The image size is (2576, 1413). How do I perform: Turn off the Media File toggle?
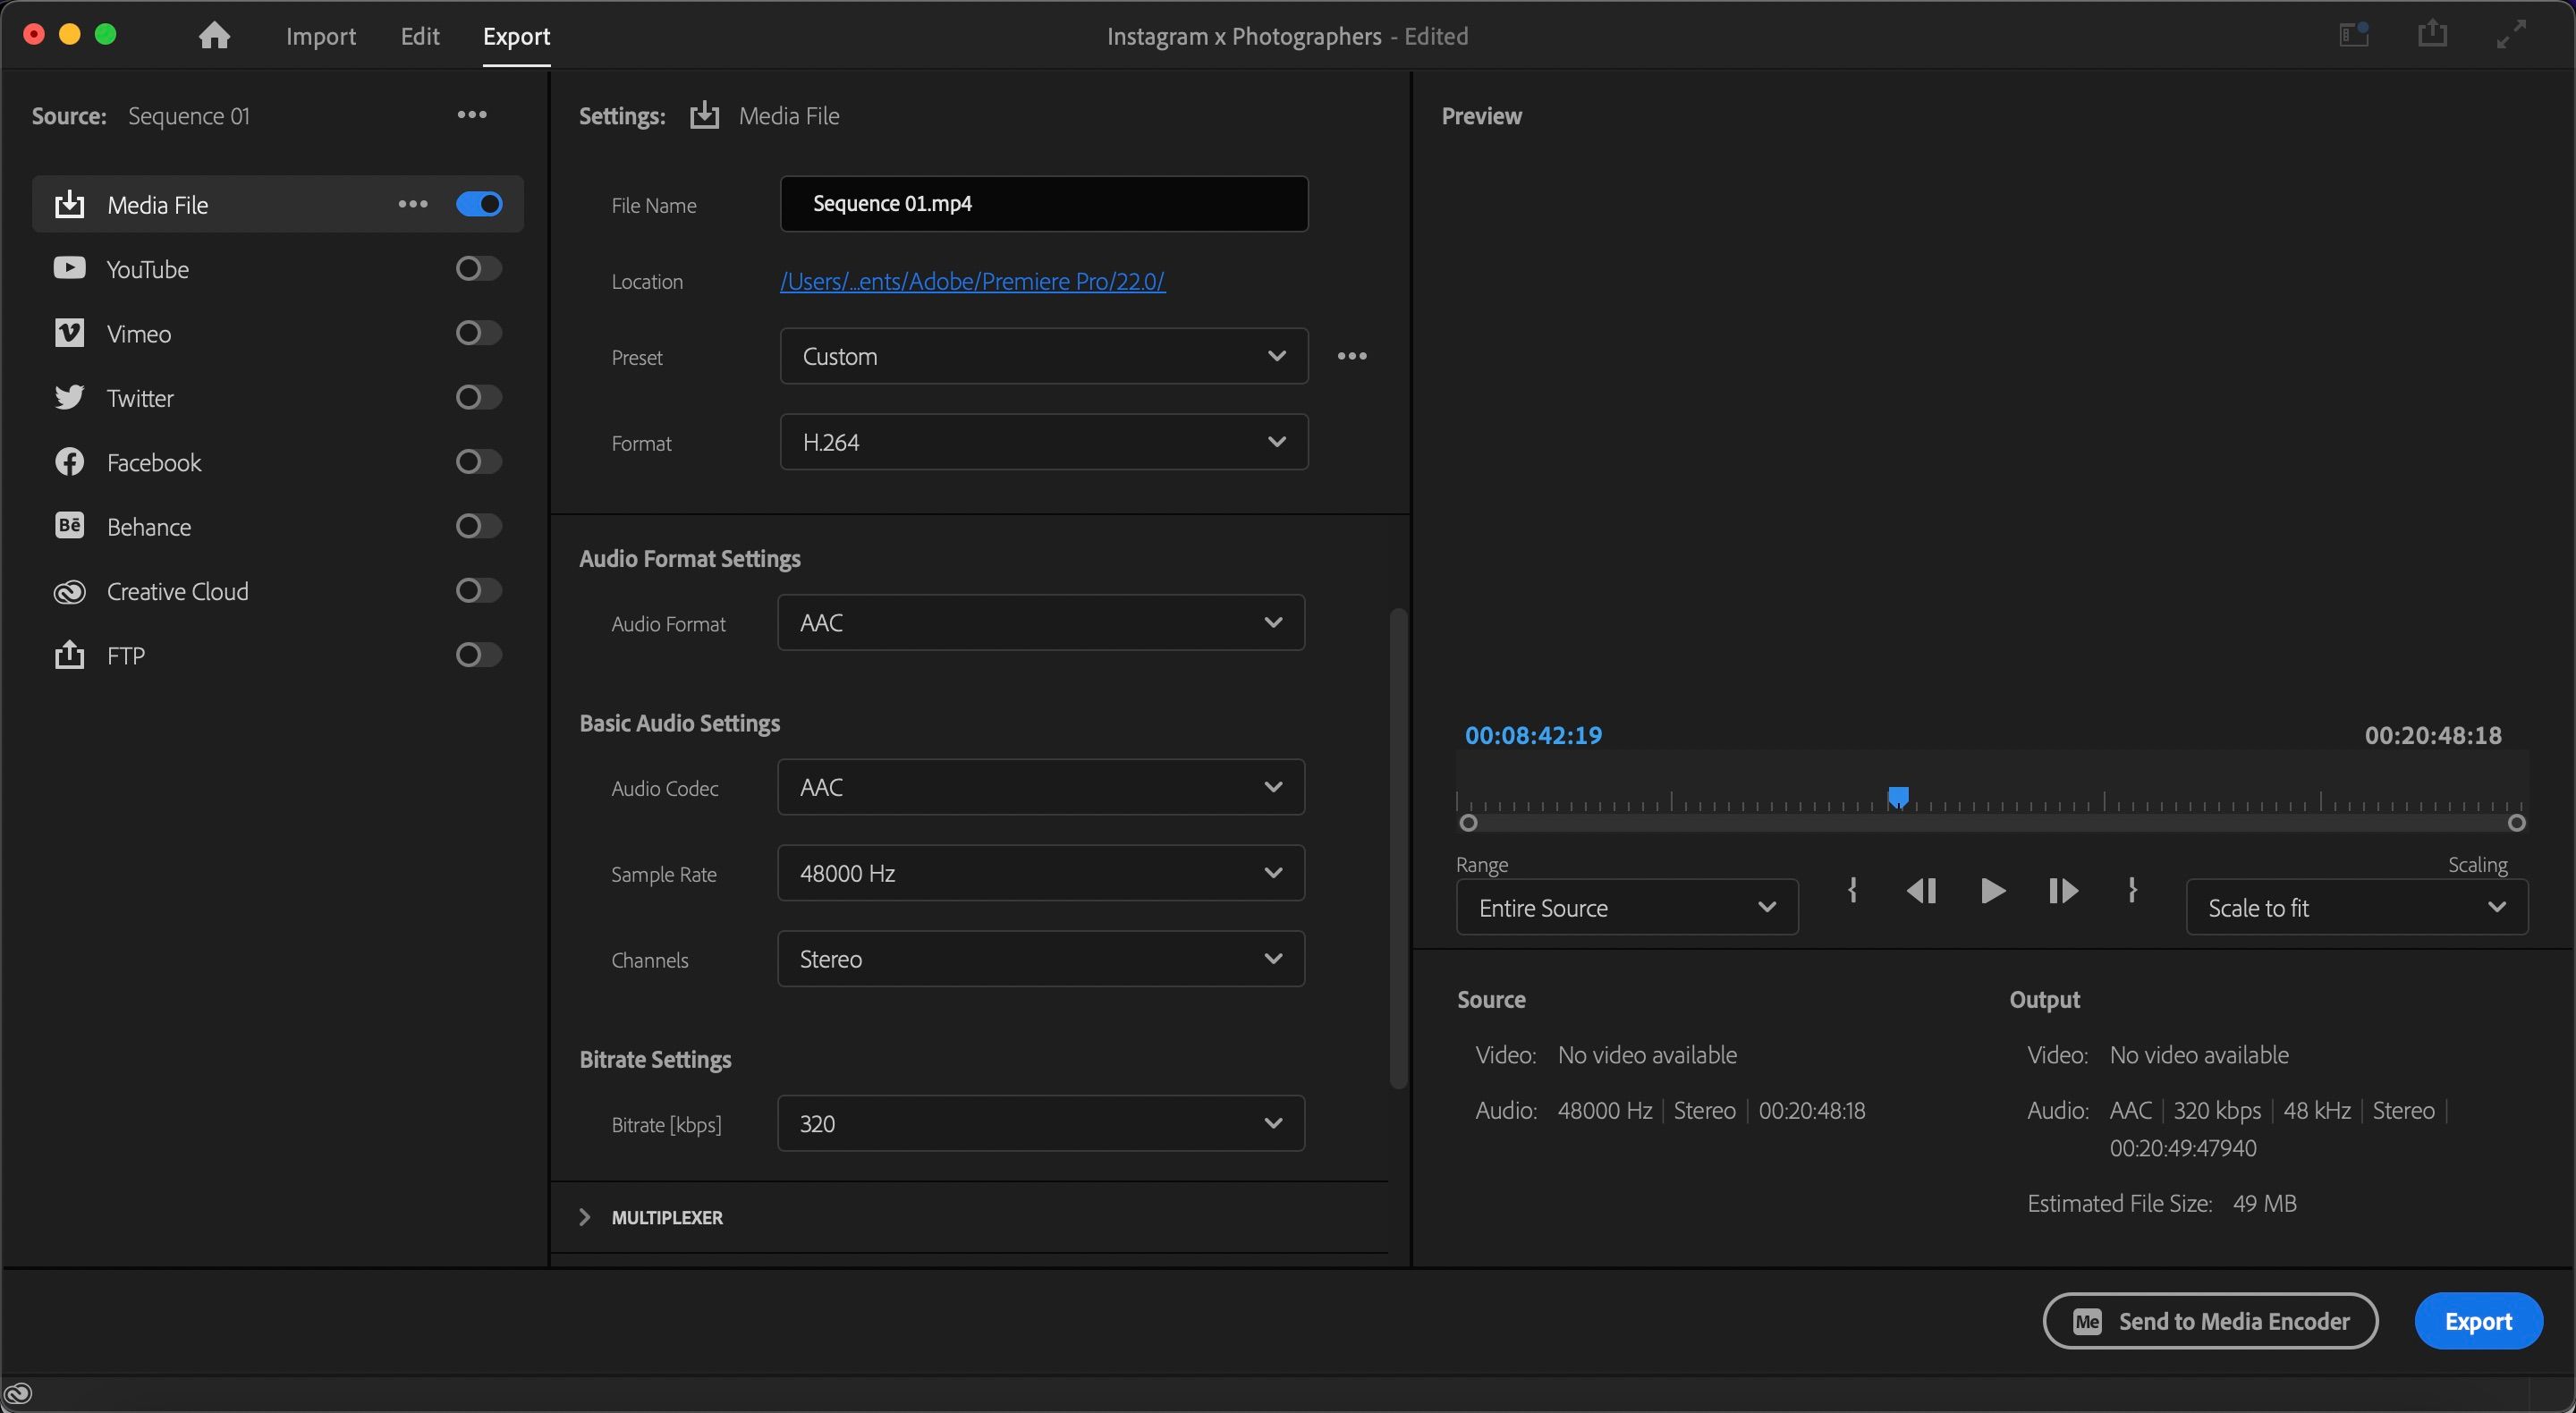point(478,204)
